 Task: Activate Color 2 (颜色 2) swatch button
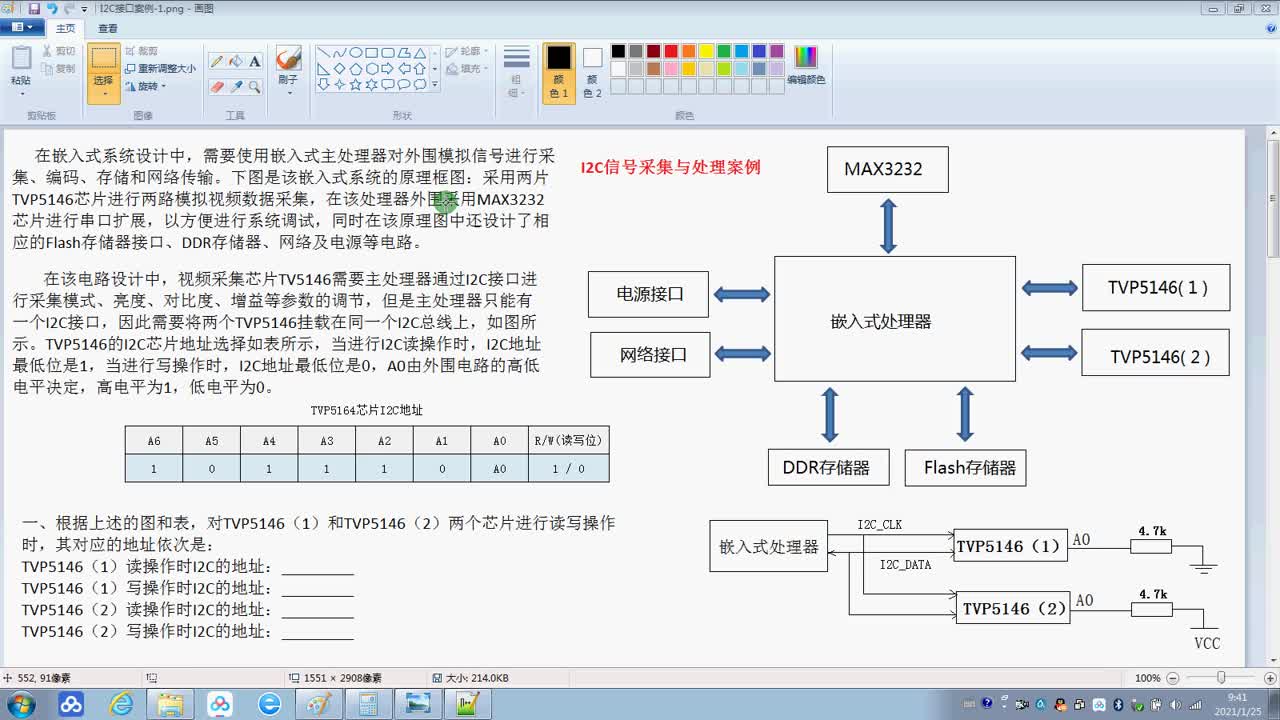(593, 72)
